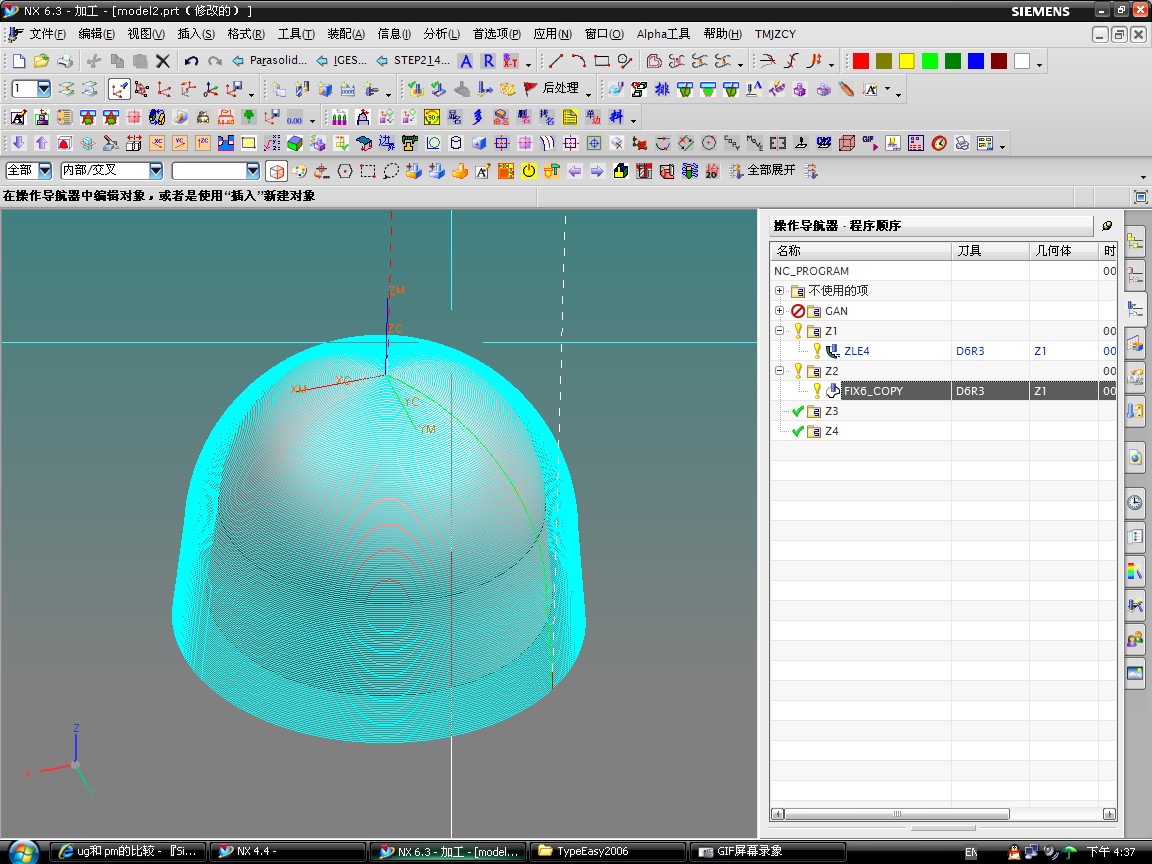
Task: Click the GIF record icon
Action: [x=868, y=143]
